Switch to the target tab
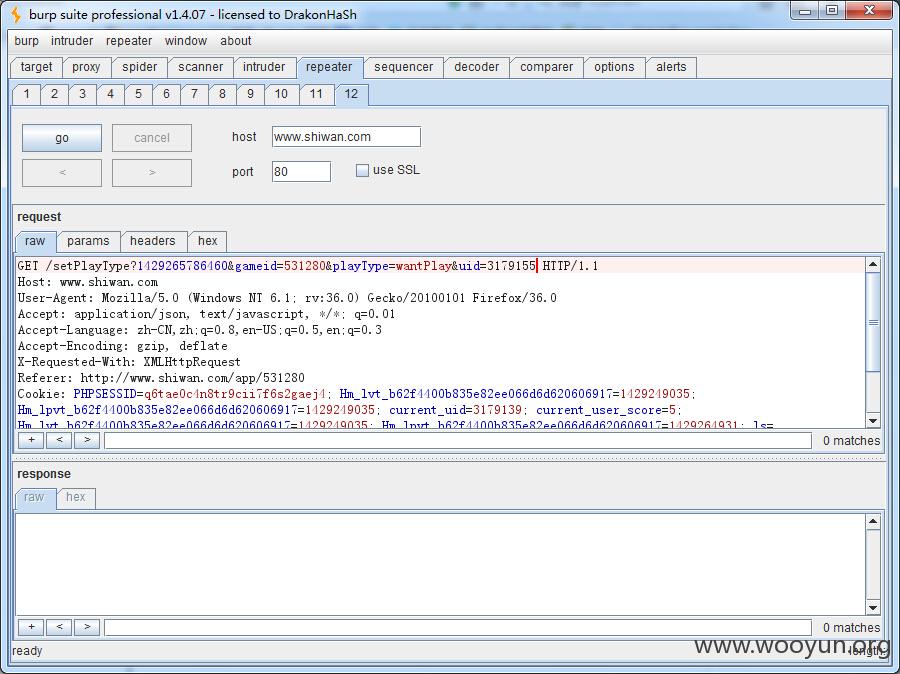 (x=36, y=67)
